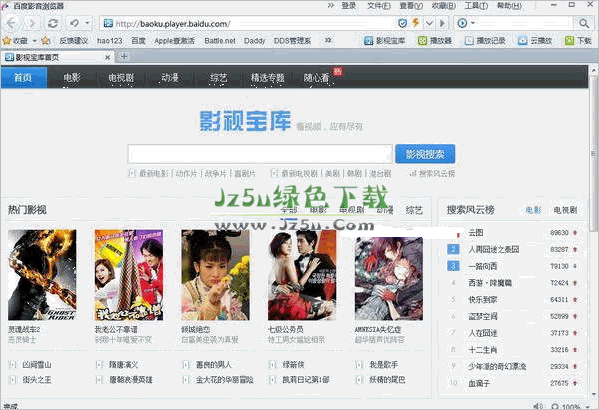
Task: Switch ranking list to 电视剧 tab
Action: (x=565, y=210)
